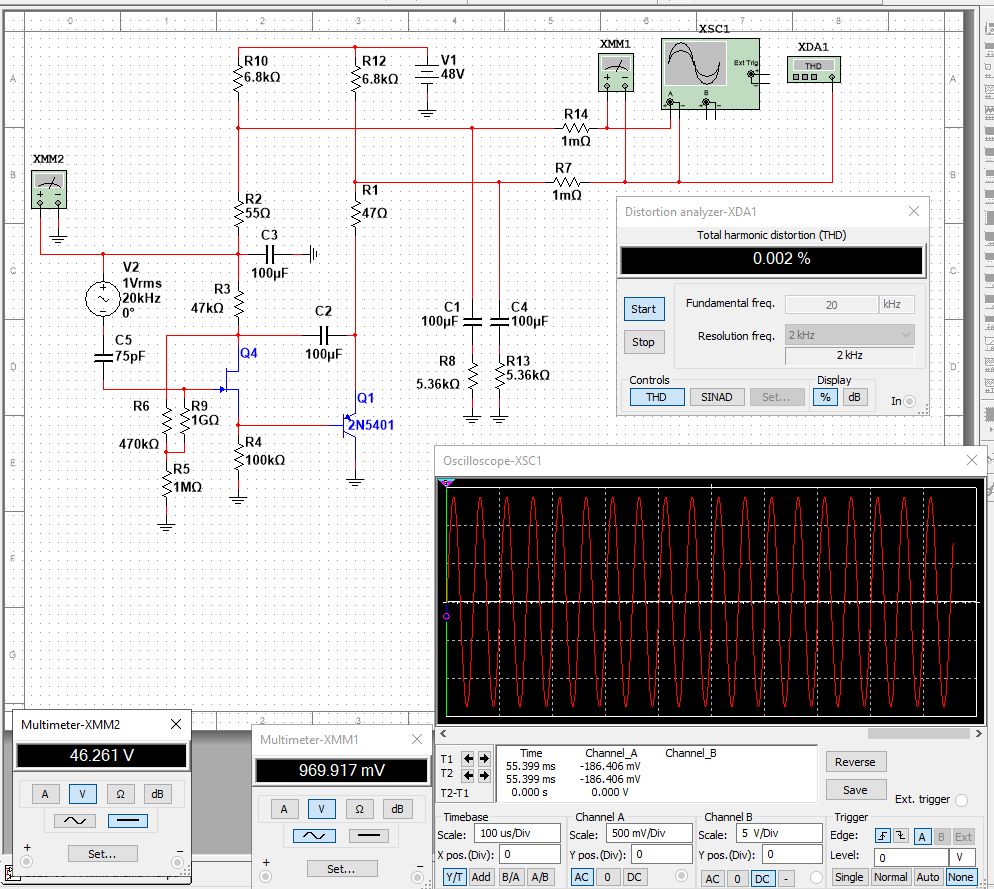Move T1 cursor right with arrow
This screenshot has width=994, height=889.
484,759
